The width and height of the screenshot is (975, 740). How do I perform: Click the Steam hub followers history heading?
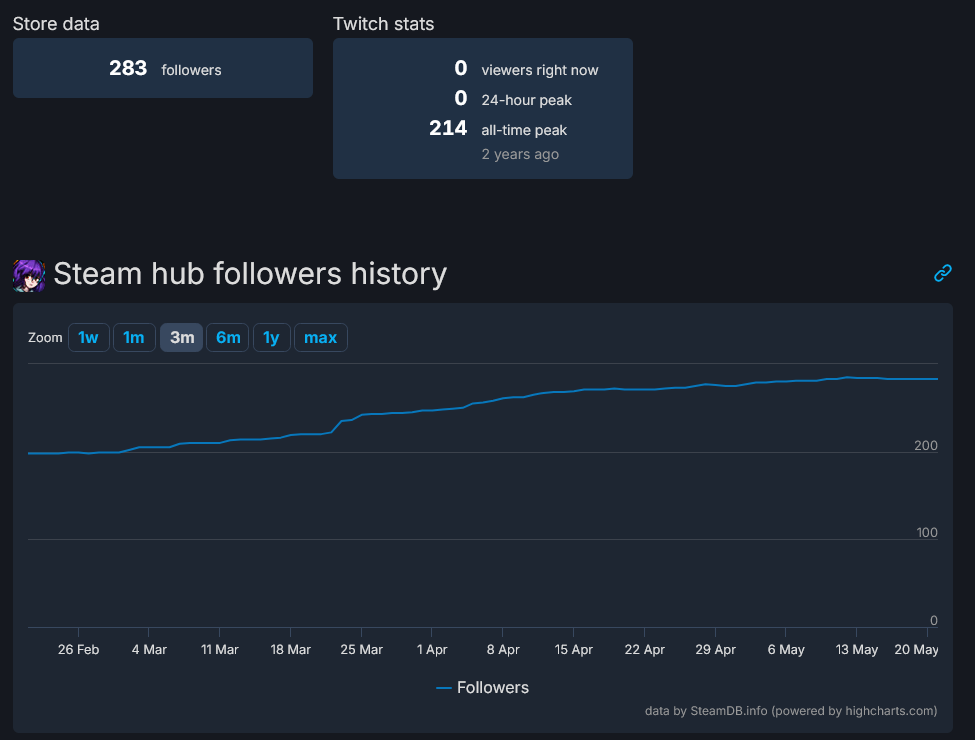pyautogui.click(x=250, y=273)
